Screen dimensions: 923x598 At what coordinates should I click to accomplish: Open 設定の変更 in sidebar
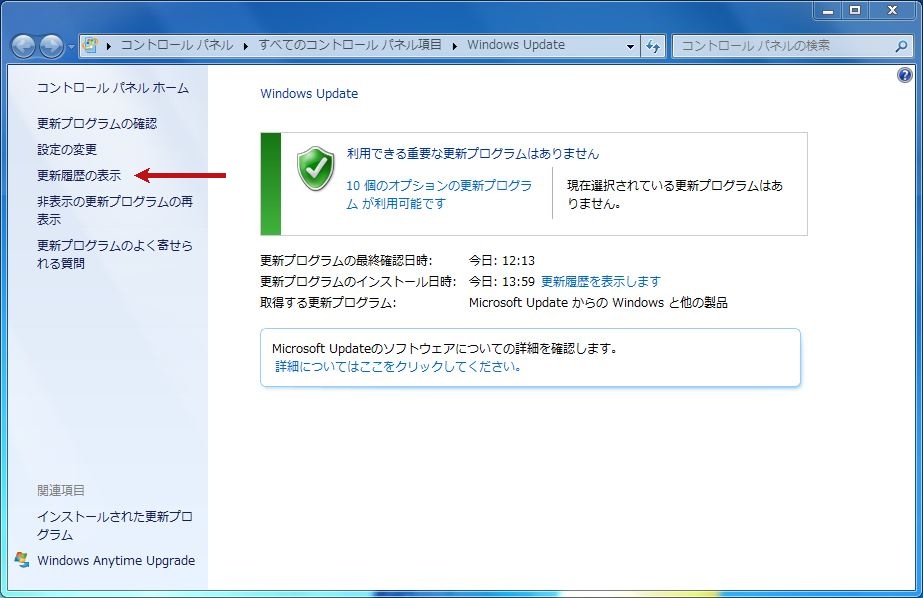[67, 150]
